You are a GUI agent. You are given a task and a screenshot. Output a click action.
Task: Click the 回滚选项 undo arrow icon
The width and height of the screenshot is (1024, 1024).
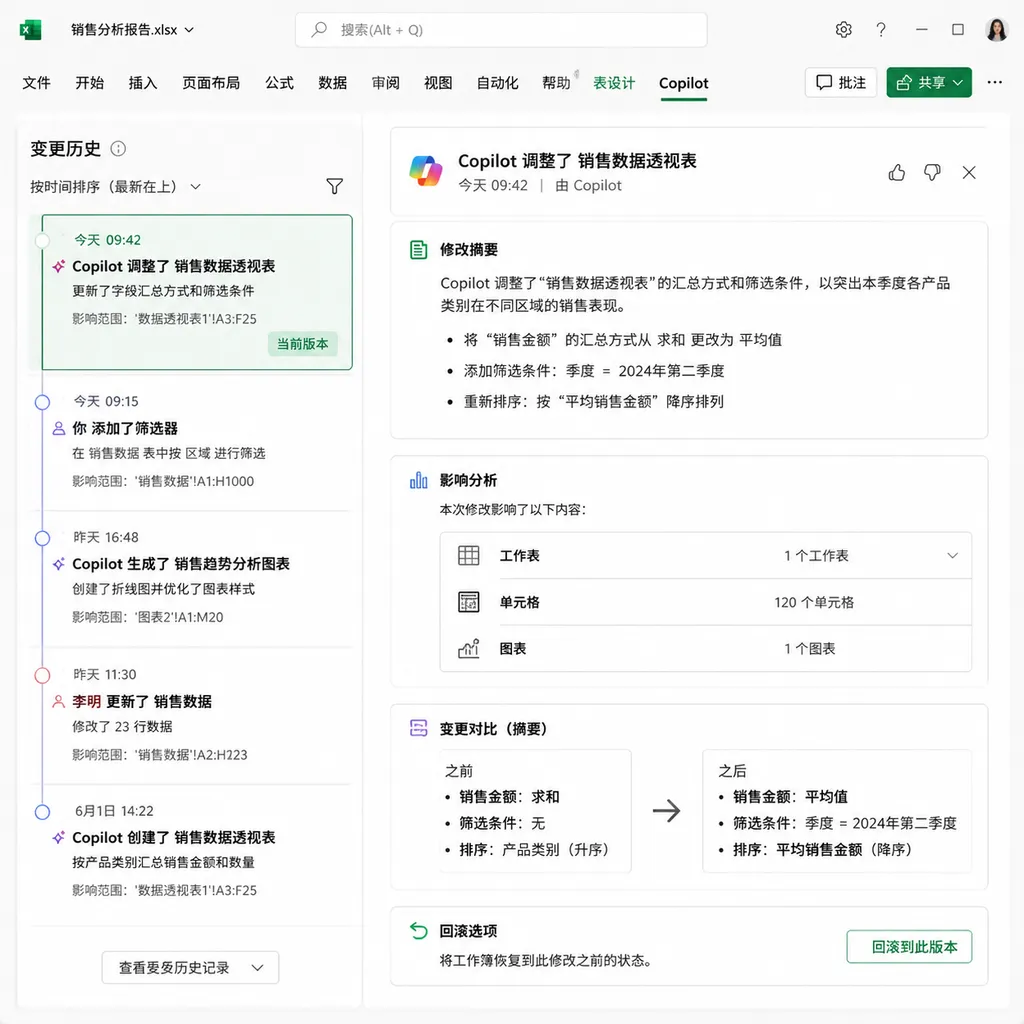(x=419, y=931)
